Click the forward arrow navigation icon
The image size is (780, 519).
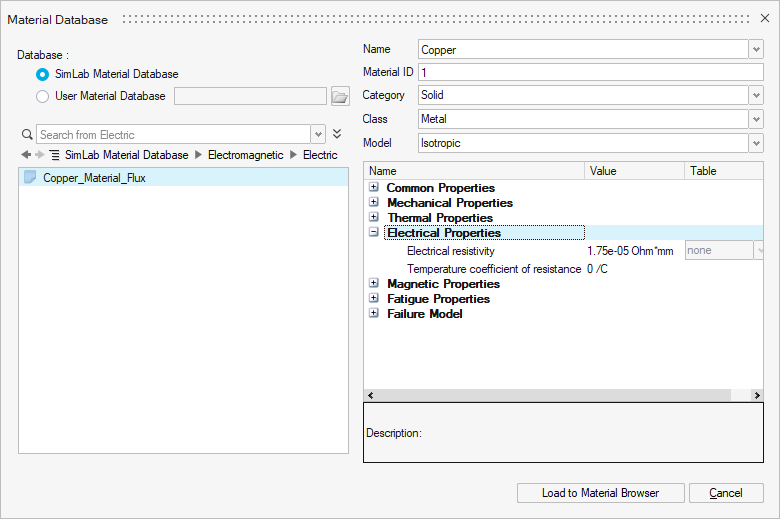pyautogui.click(x=39, y=155)
